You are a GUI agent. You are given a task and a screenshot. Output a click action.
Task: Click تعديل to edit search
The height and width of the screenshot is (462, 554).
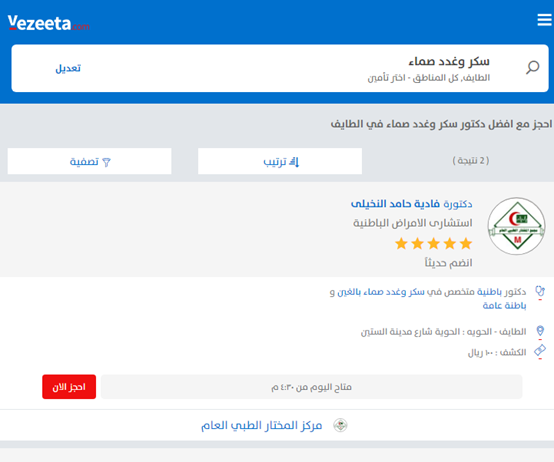point(68,68)
